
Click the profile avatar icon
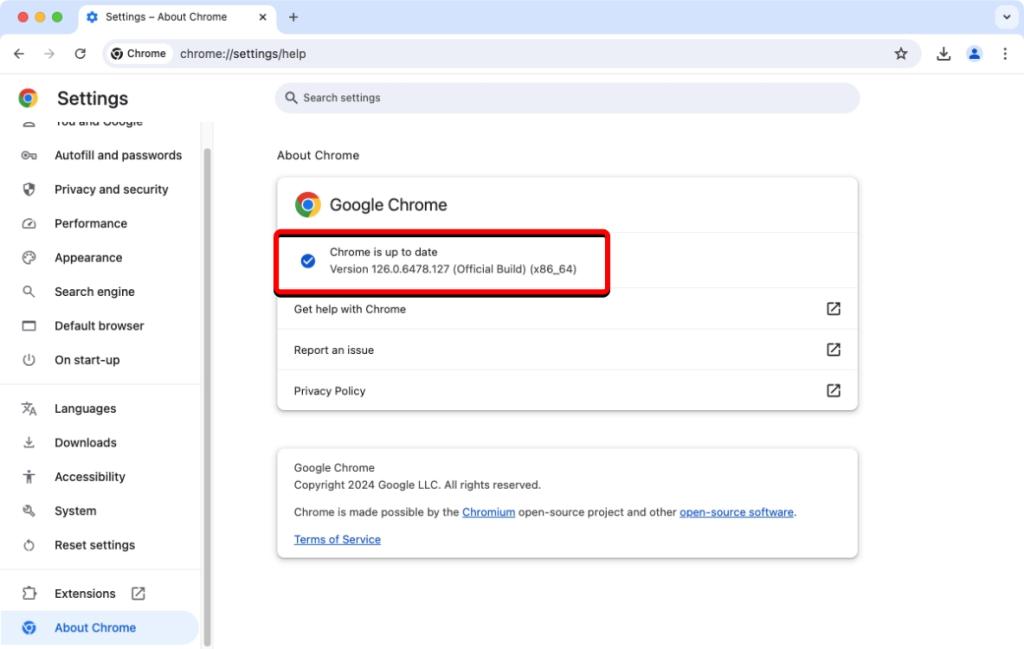[975, 53]
